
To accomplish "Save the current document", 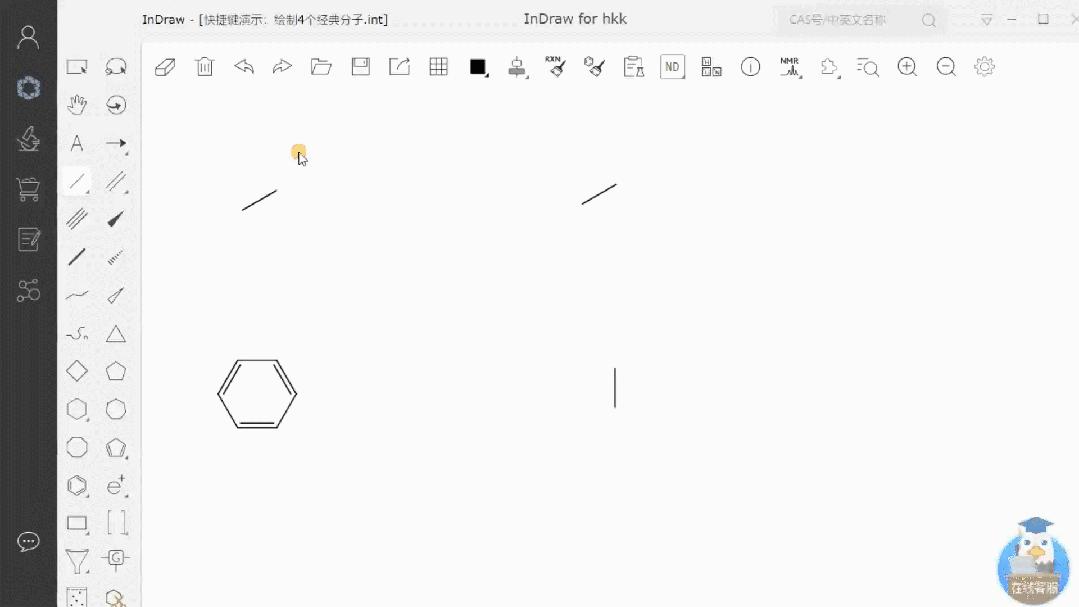I will (x=360, y=66).
